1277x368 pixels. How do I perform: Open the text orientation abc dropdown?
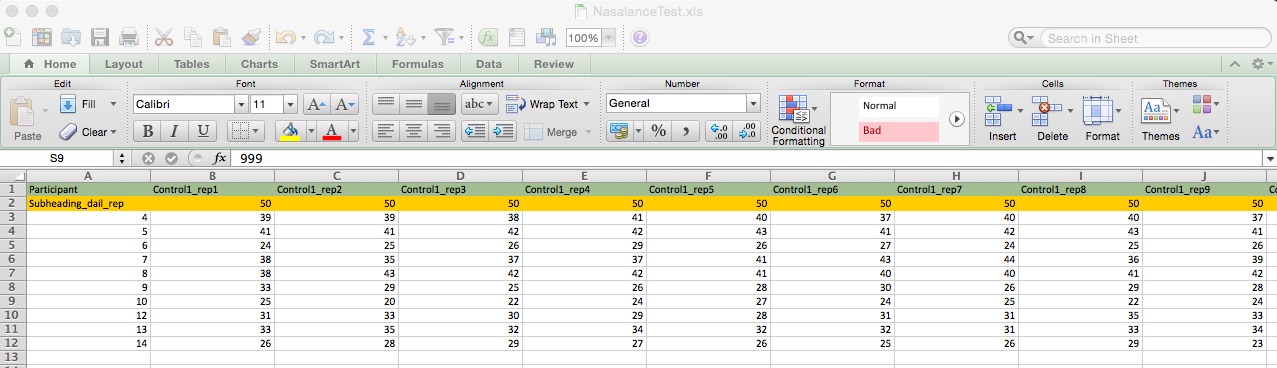pyautogui.click(x=479, y=104)
